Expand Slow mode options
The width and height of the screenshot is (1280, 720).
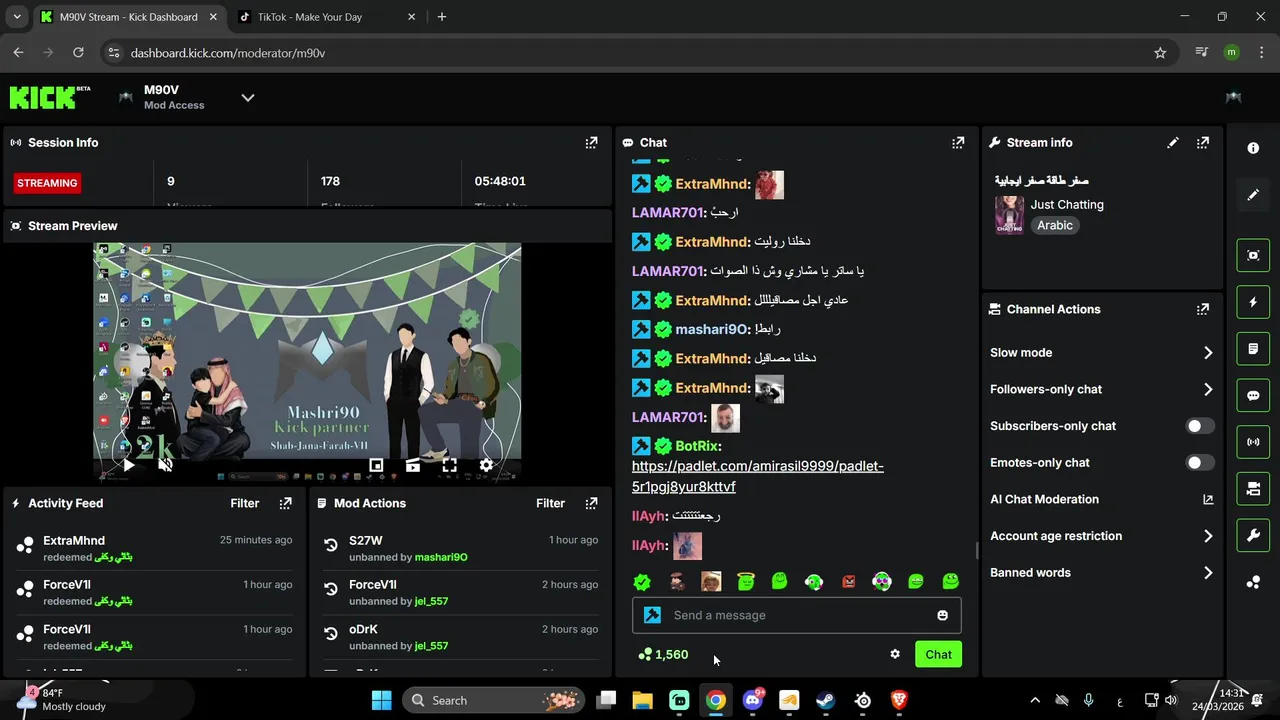tap(1101, 353)
